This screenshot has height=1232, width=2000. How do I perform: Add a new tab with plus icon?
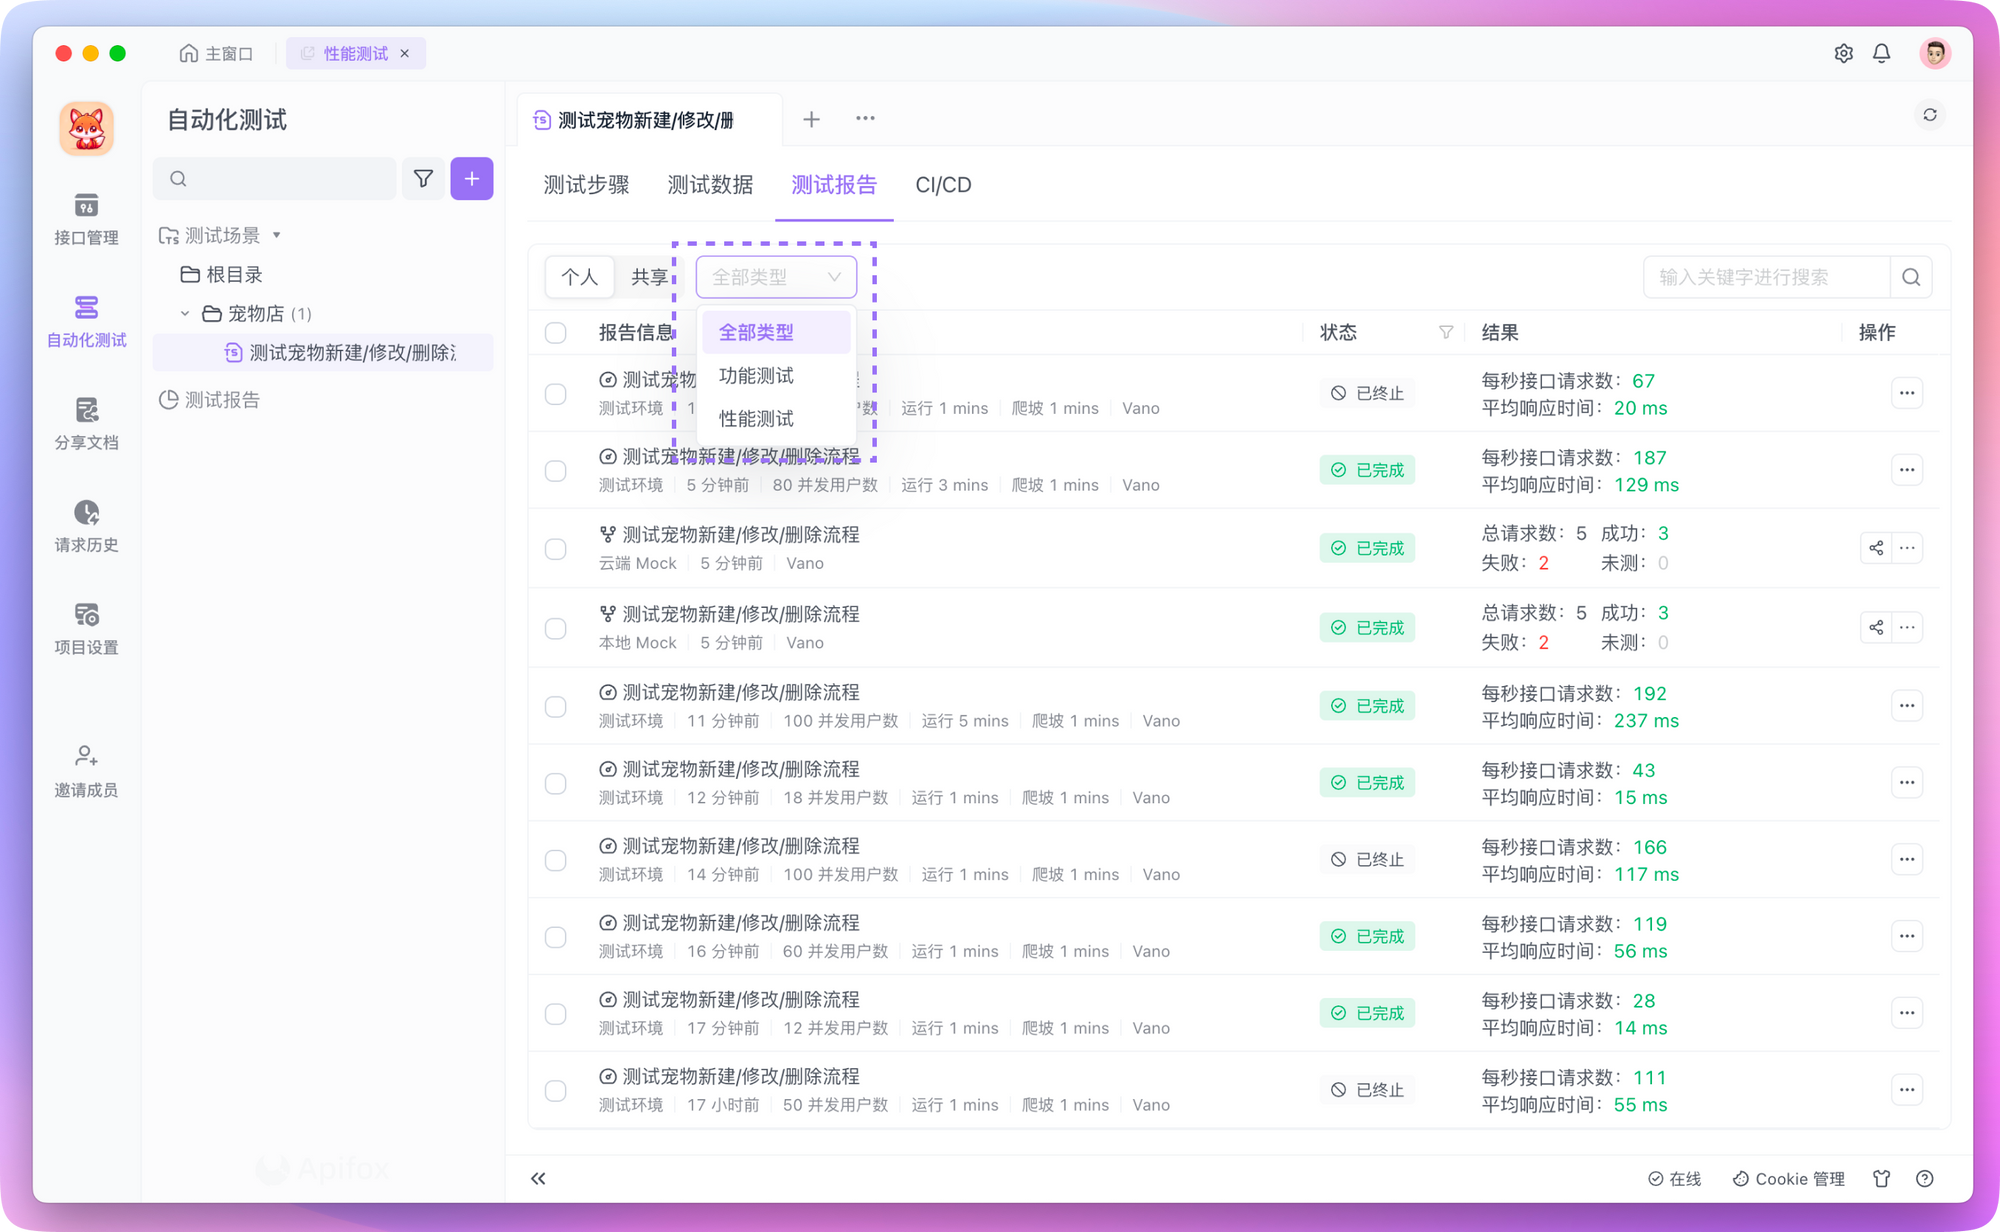coord(811,119)
